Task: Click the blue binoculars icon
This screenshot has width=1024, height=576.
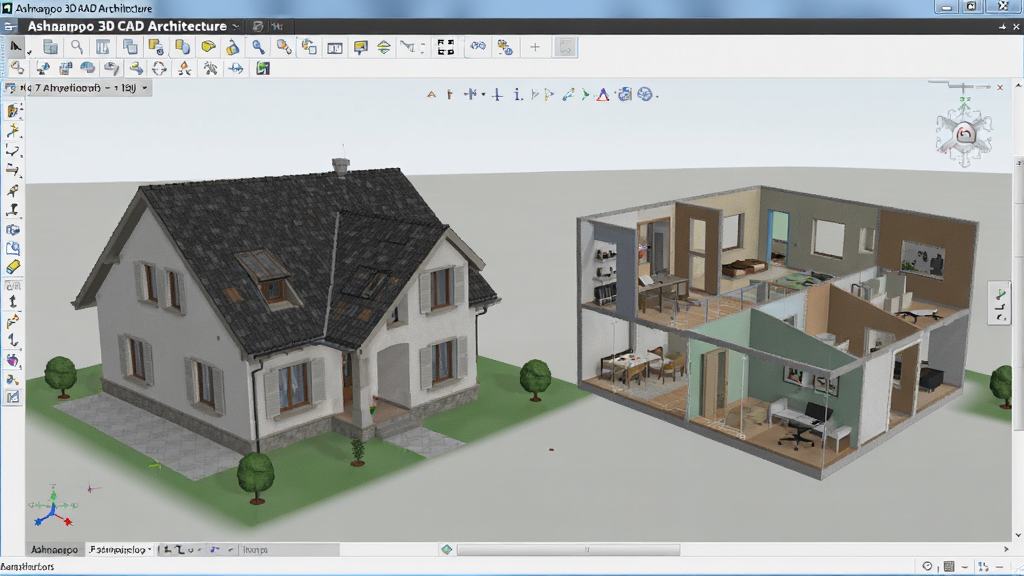Action: tap(478, 46)
